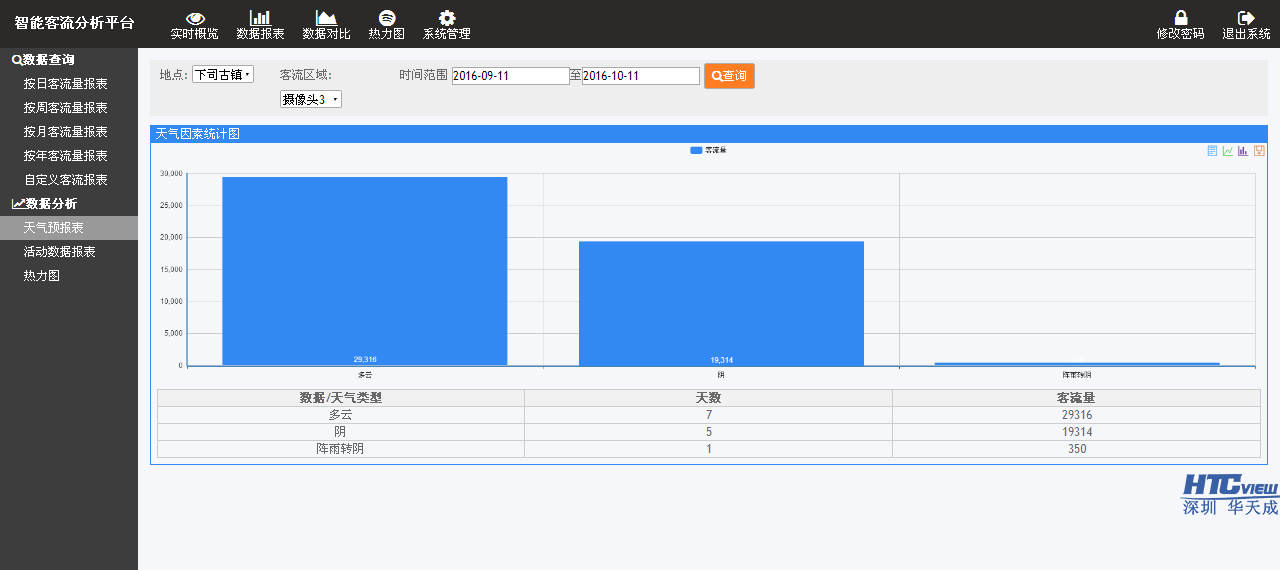
Task: Save chart as image icon
Action: 1259,151
